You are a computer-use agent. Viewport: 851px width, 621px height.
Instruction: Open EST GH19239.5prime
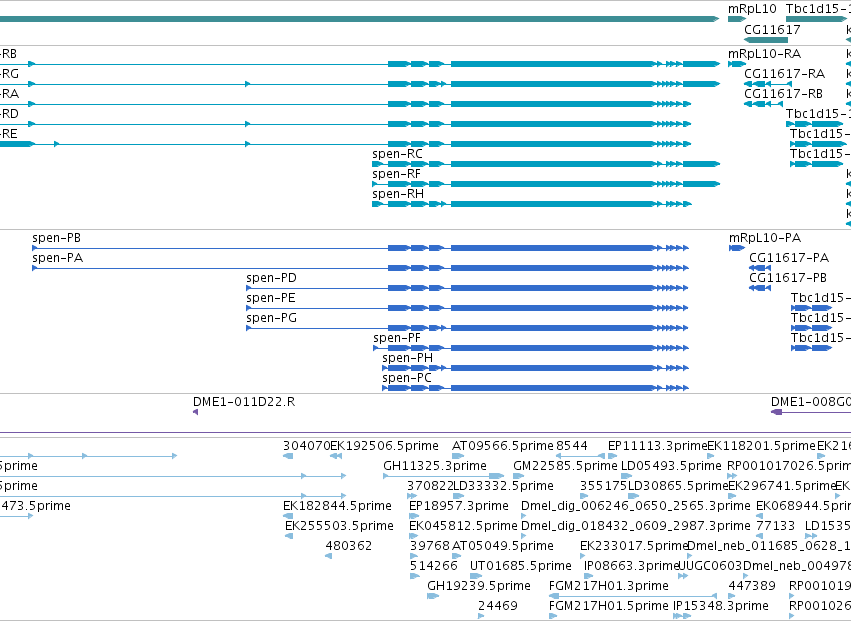coord(479,587)
